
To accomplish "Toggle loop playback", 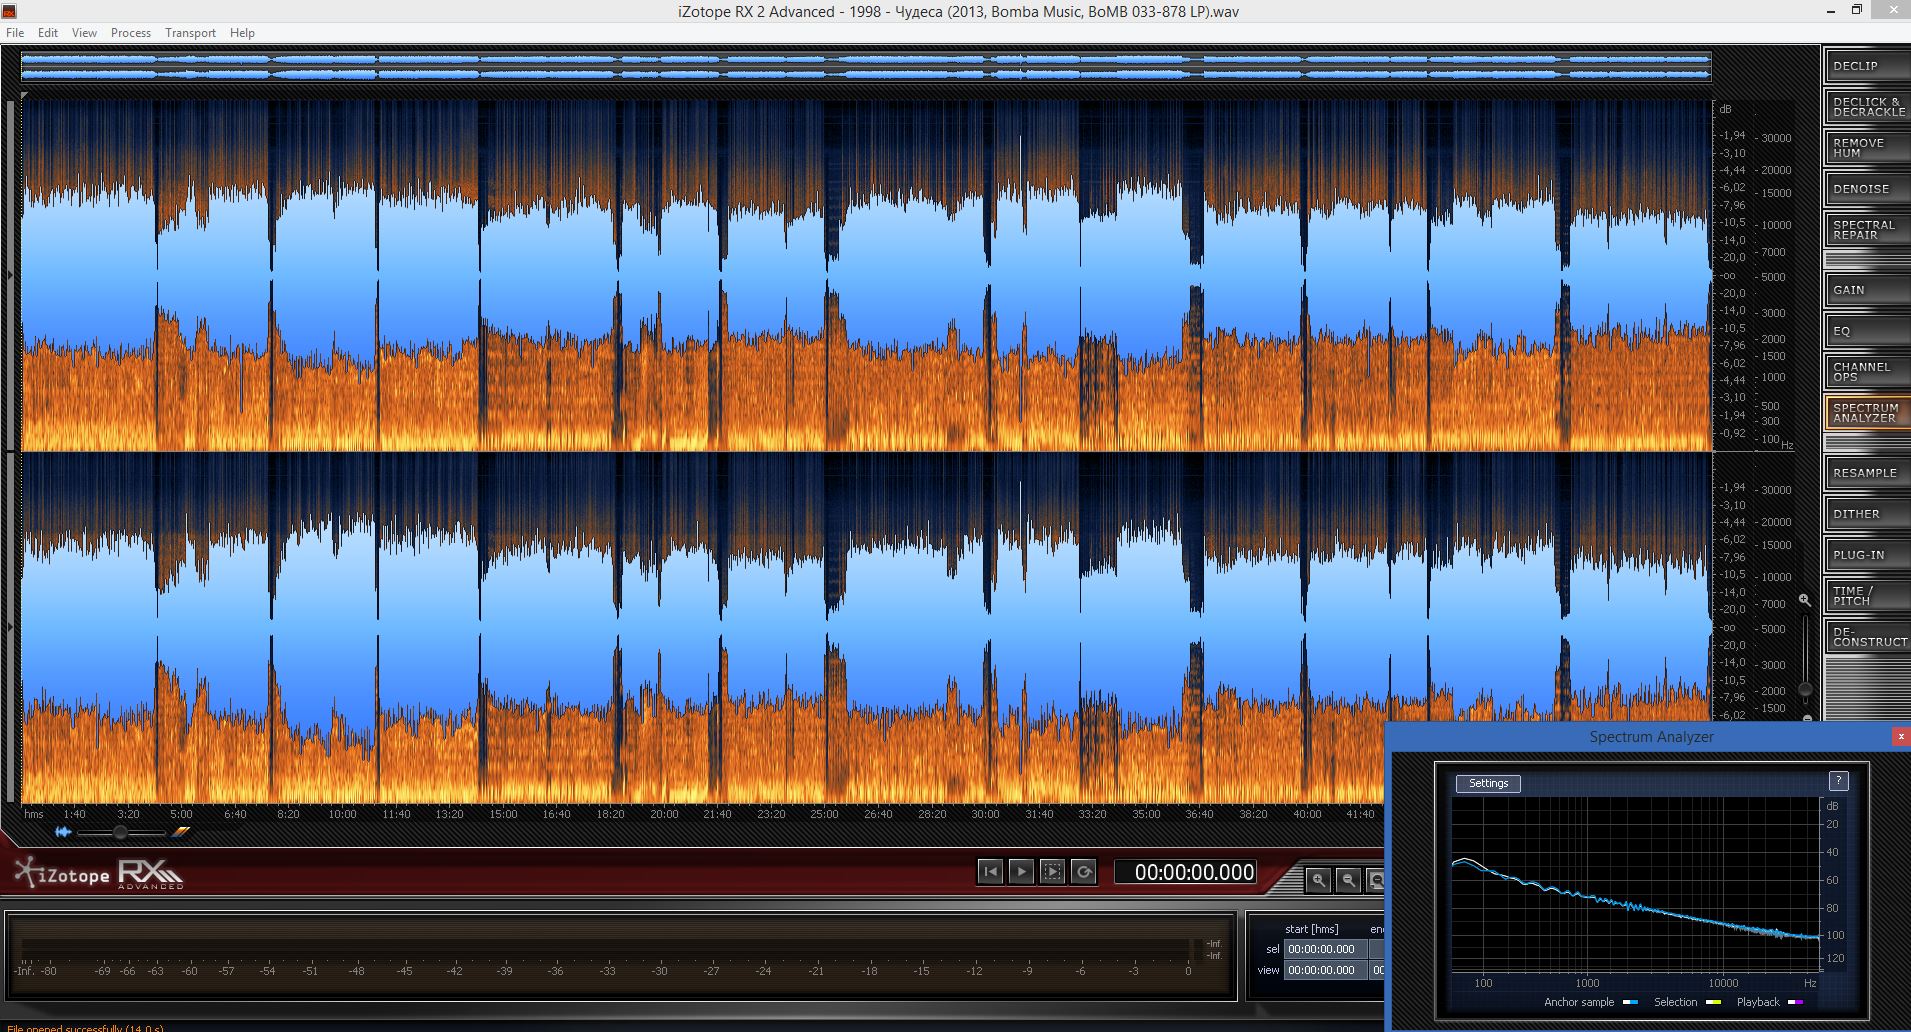I will tap(1083, 872).
